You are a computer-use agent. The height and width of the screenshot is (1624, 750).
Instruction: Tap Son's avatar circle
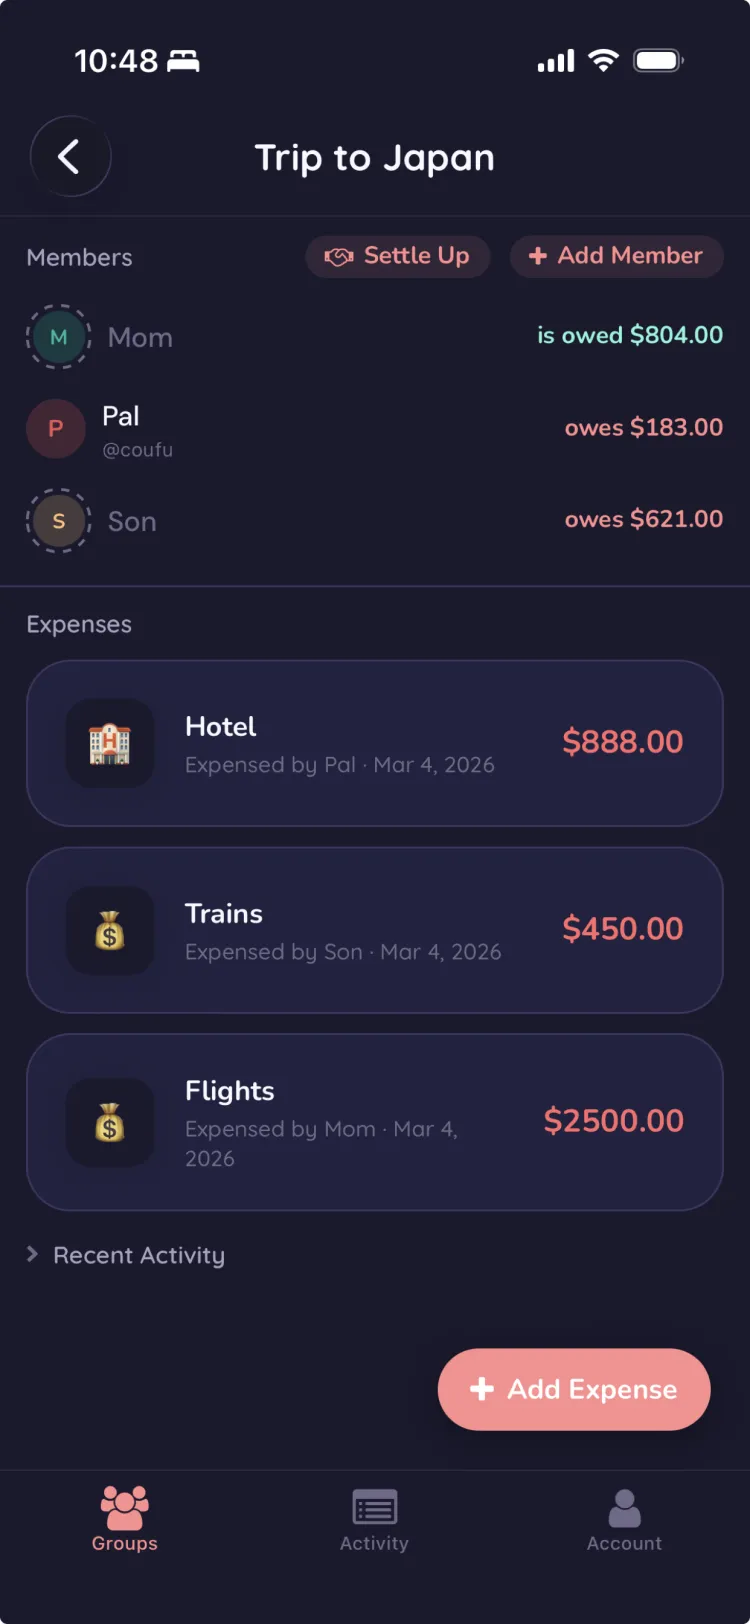(x=58, y=521)
